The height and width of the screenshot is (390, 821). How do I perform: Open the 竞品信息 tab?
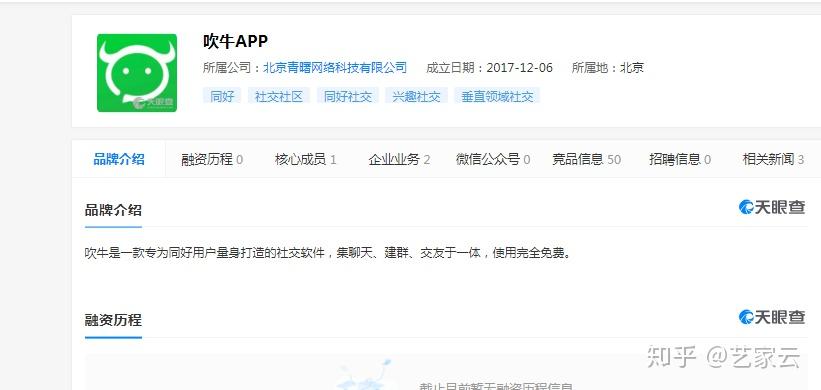(x=586, y=160)
